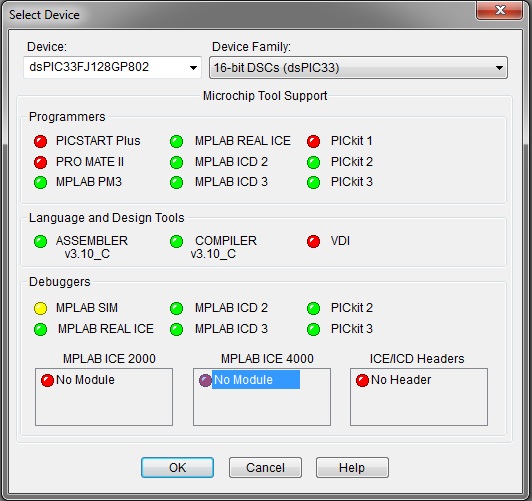
Task: Click the MPLAB SIM label
Action: 87,308
